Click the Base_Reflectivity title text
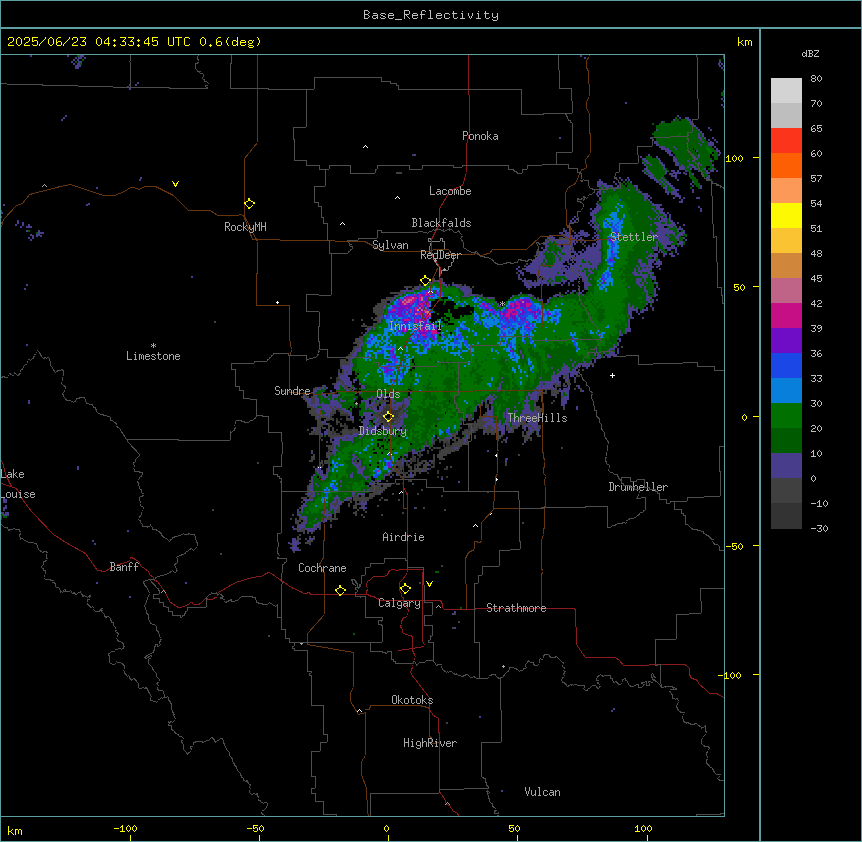The height and width of the screenshot is (842, 862). (x=431, y=15)
